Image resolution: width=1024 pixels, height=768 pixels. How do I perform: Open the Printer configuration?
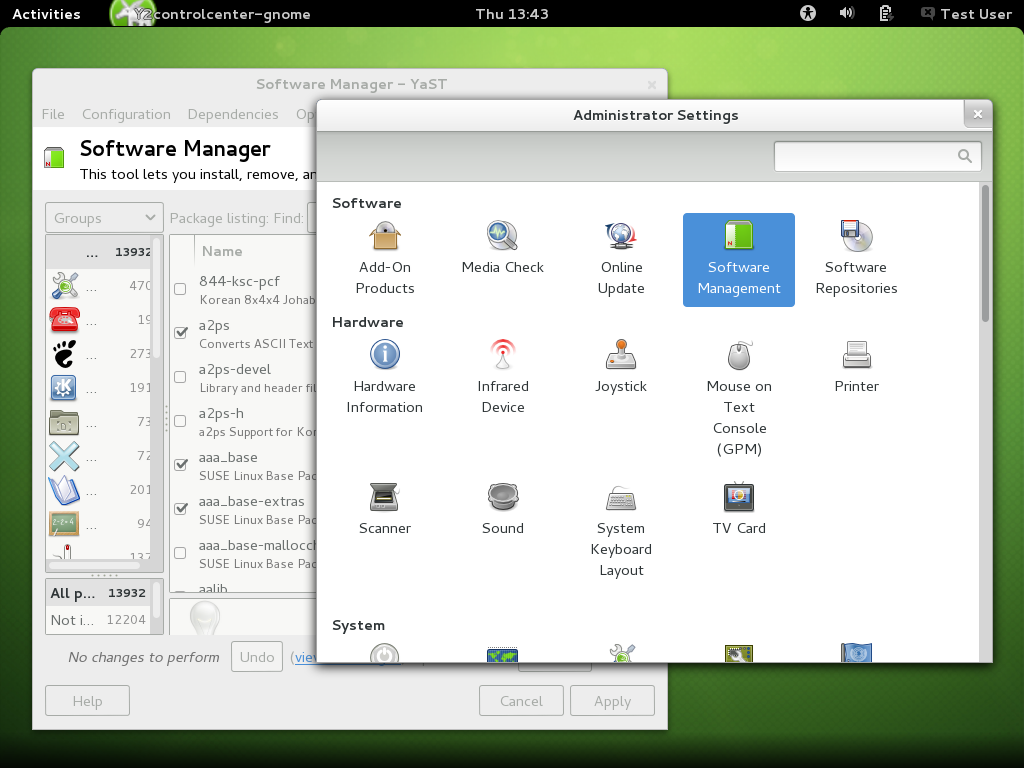point(856,368)
